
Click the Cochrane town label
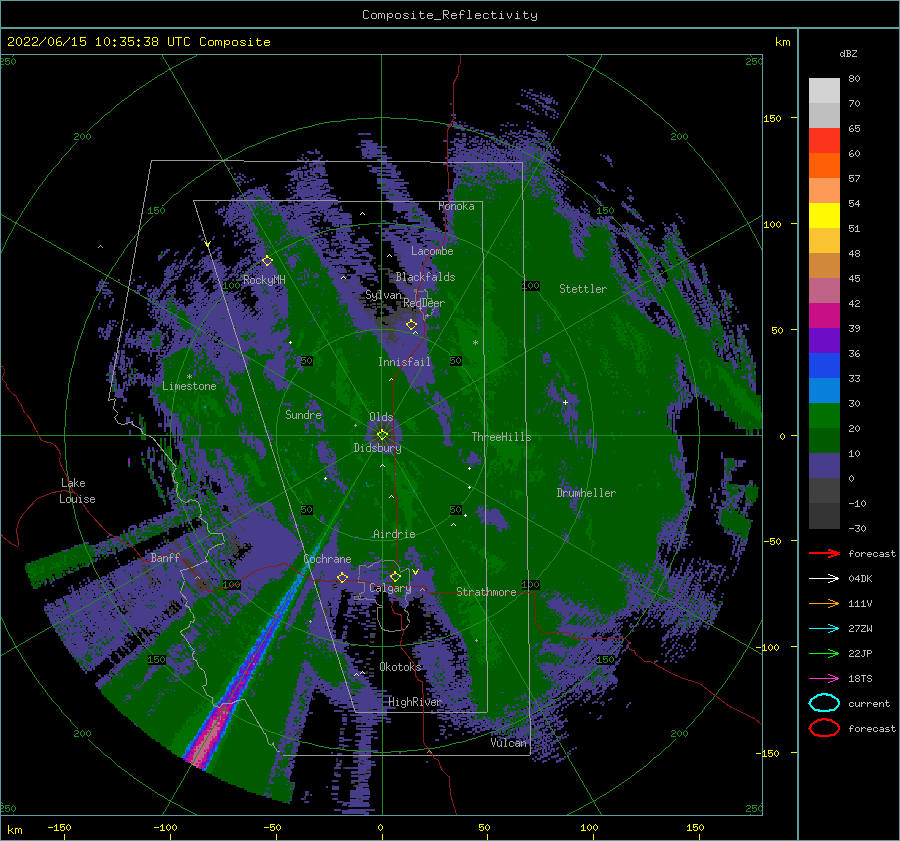327,559
